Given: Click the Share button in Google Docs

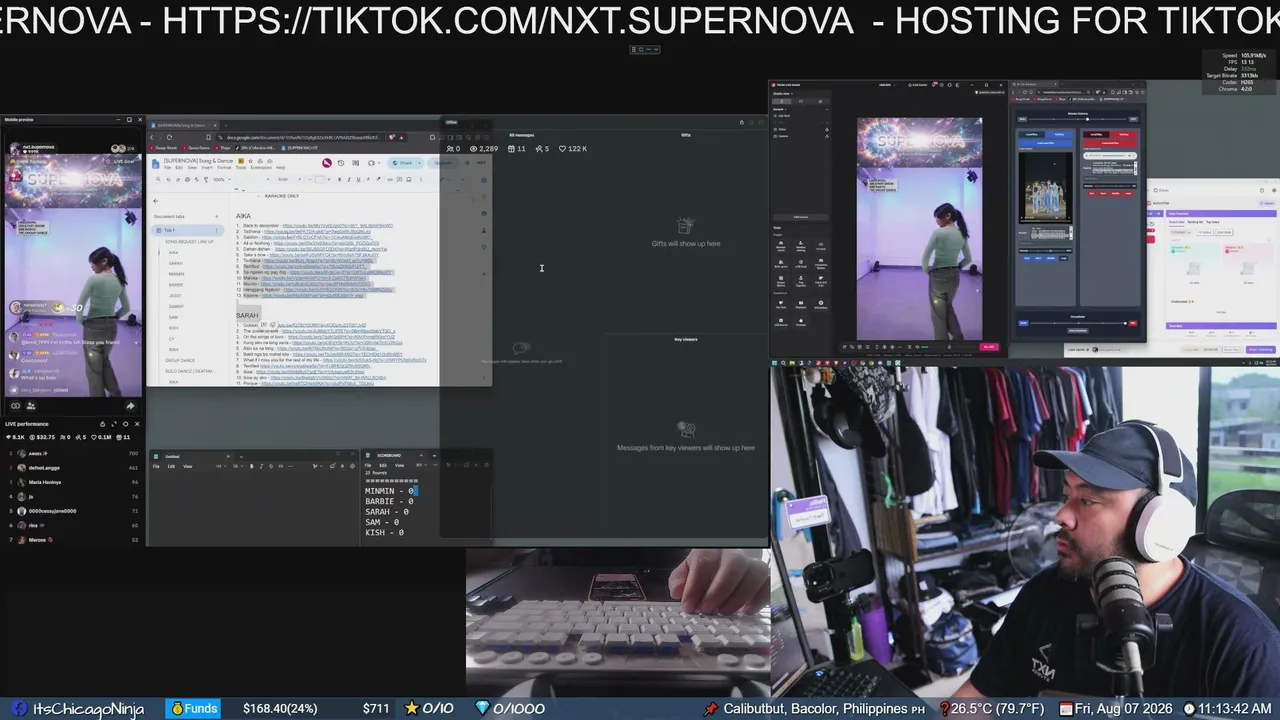Looking at the screenshot, I should tap(401, 163).
